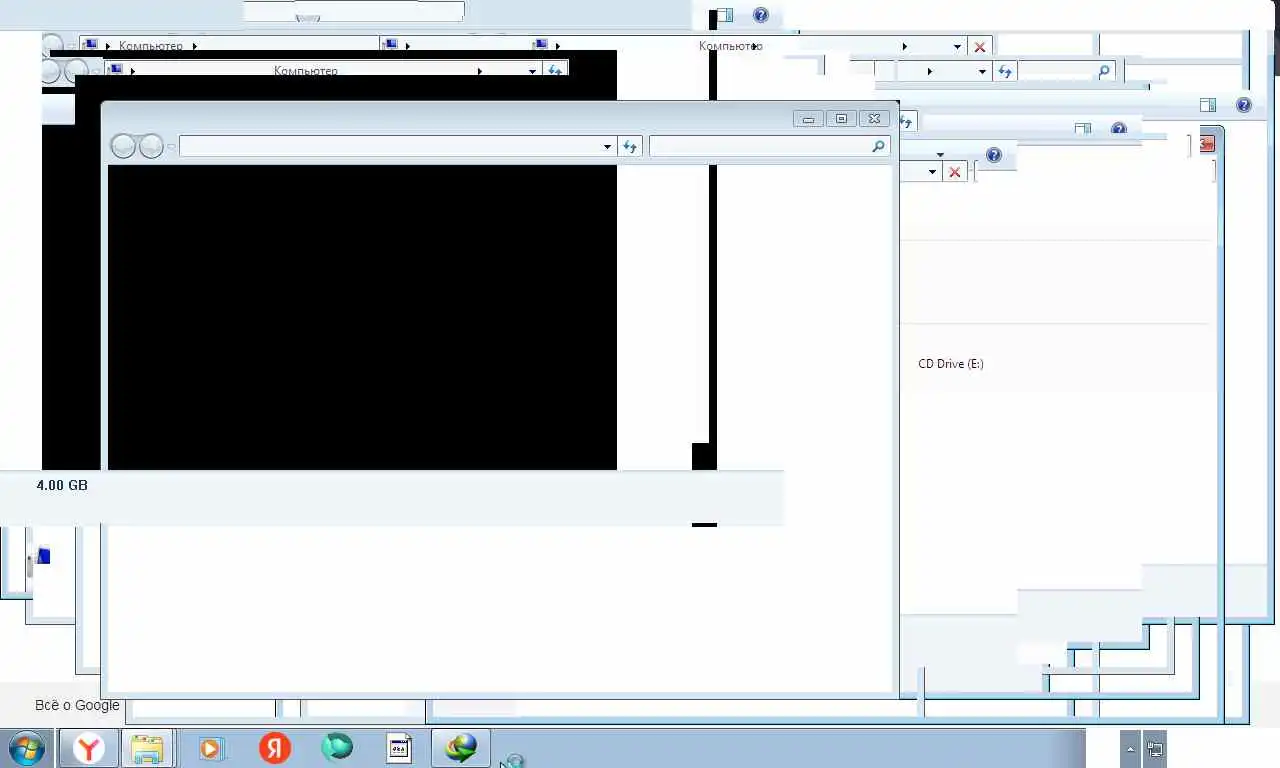The height and width of the screenshot is (768, 1280).
Task: Click the help icon at the far right edge
Action: tap(1244, 105)
